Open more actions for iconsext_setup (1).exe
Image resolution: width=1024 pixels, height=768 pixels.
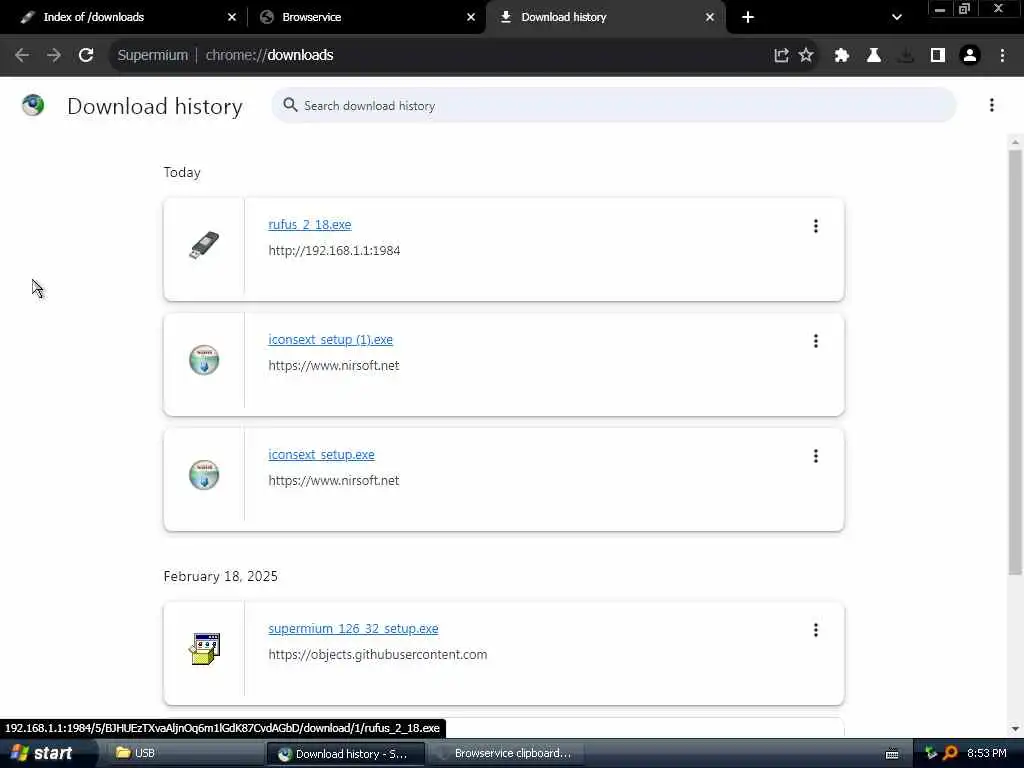[x=816, y=341]
